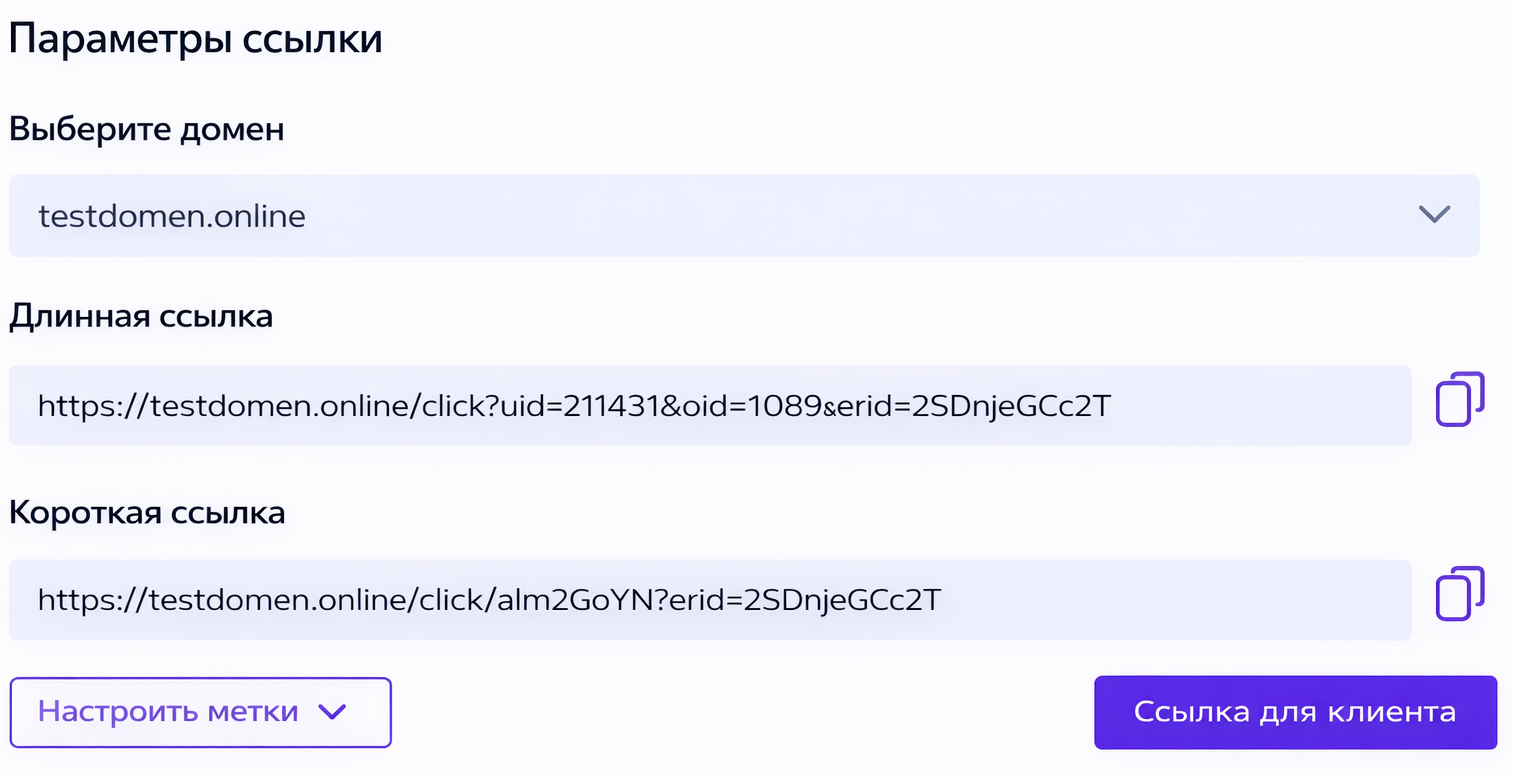Focus the long link input field
Viewport: 1513px width, 776px height.
click(x=1250, y=405)
